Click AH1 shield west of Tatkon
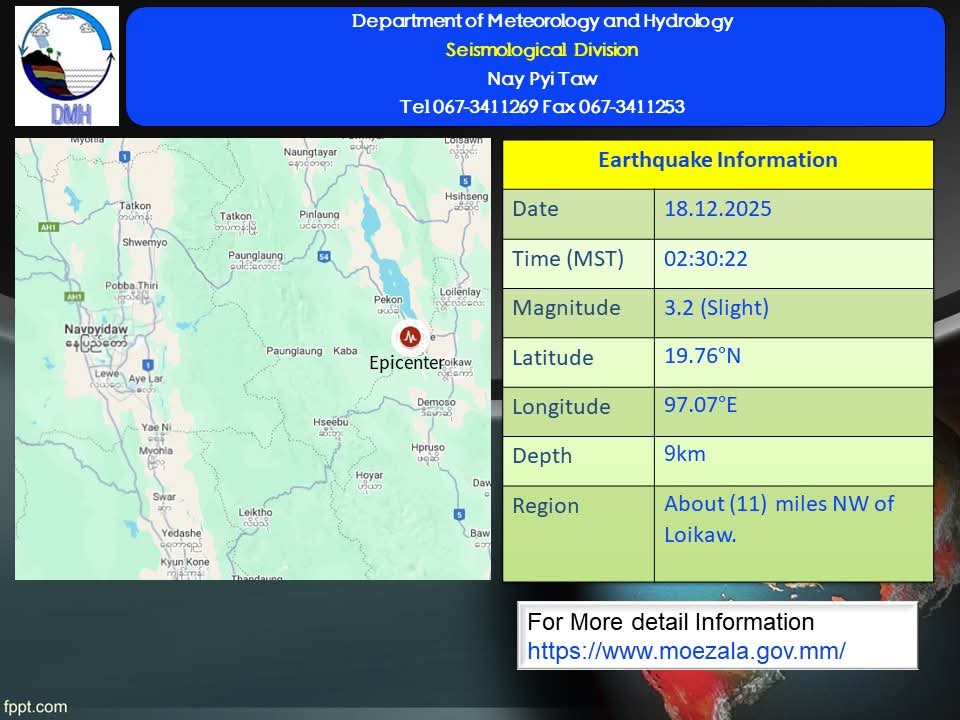Image resolution: width=960 pixels, height=720 pixels. coord(49,227)
